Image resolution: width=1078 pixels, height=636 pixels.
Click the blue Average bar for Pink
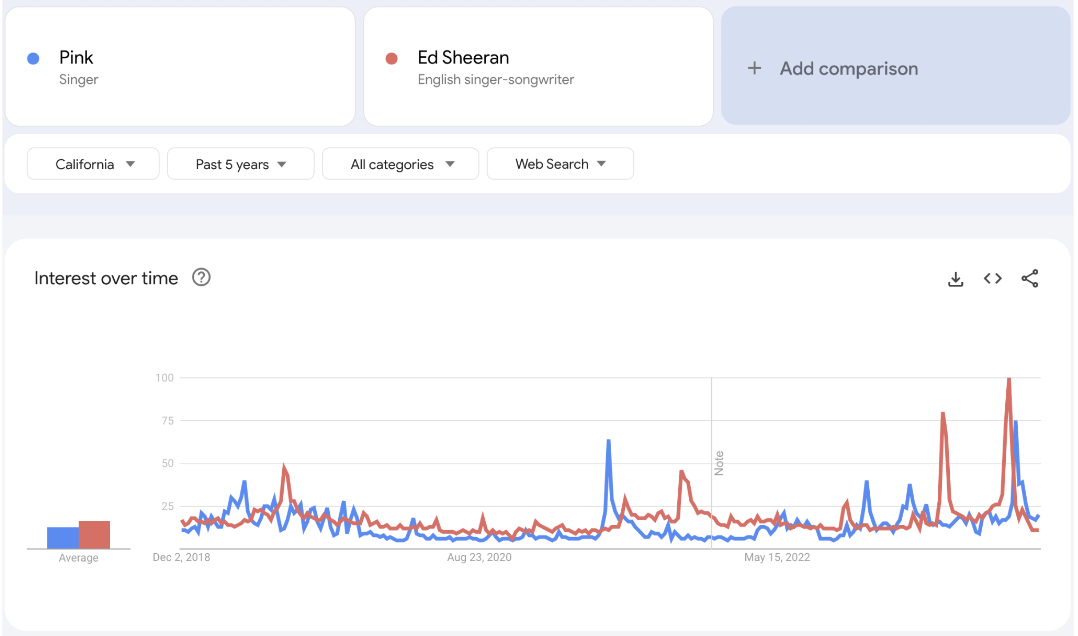coord(62,538)
